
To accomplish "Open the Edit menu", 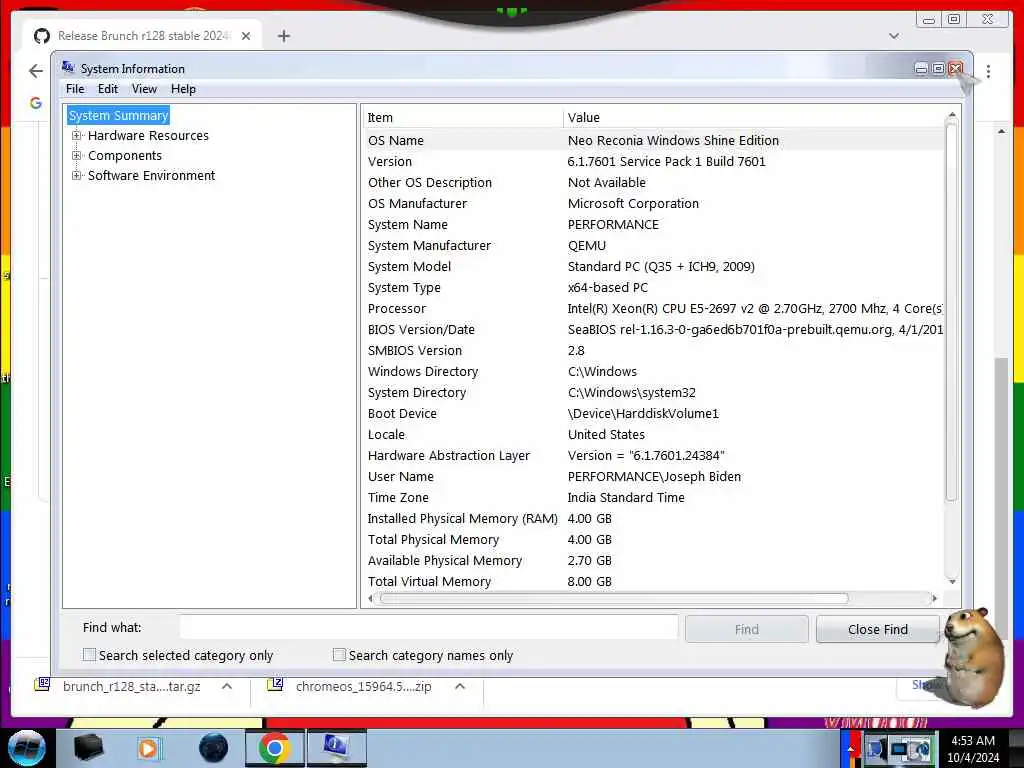I will [108, 89].
